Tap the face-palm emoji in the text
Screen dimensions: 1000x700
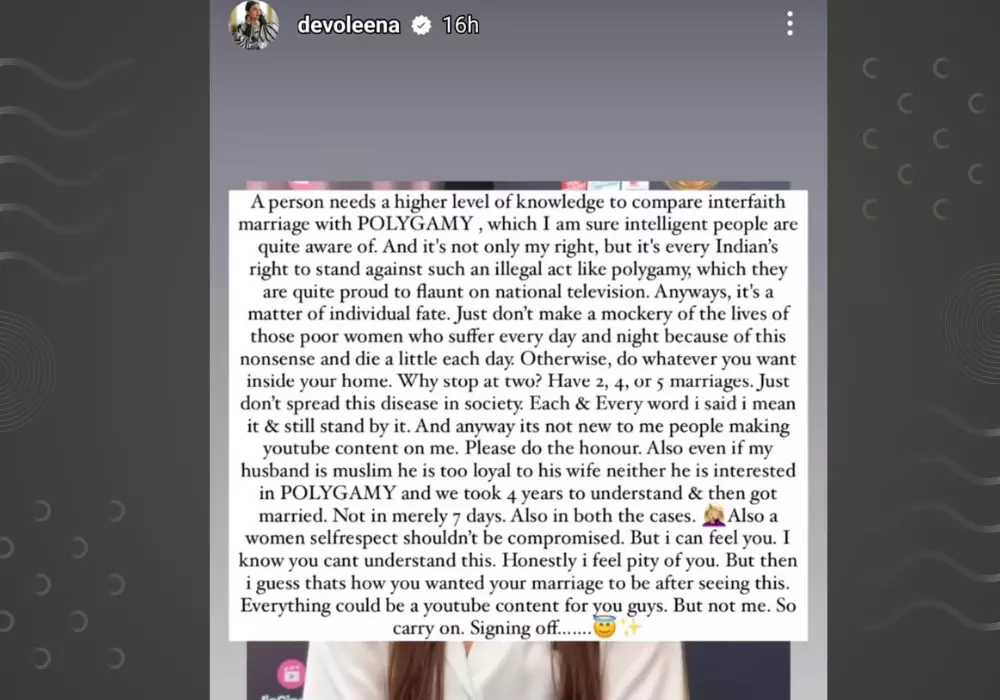714,515
